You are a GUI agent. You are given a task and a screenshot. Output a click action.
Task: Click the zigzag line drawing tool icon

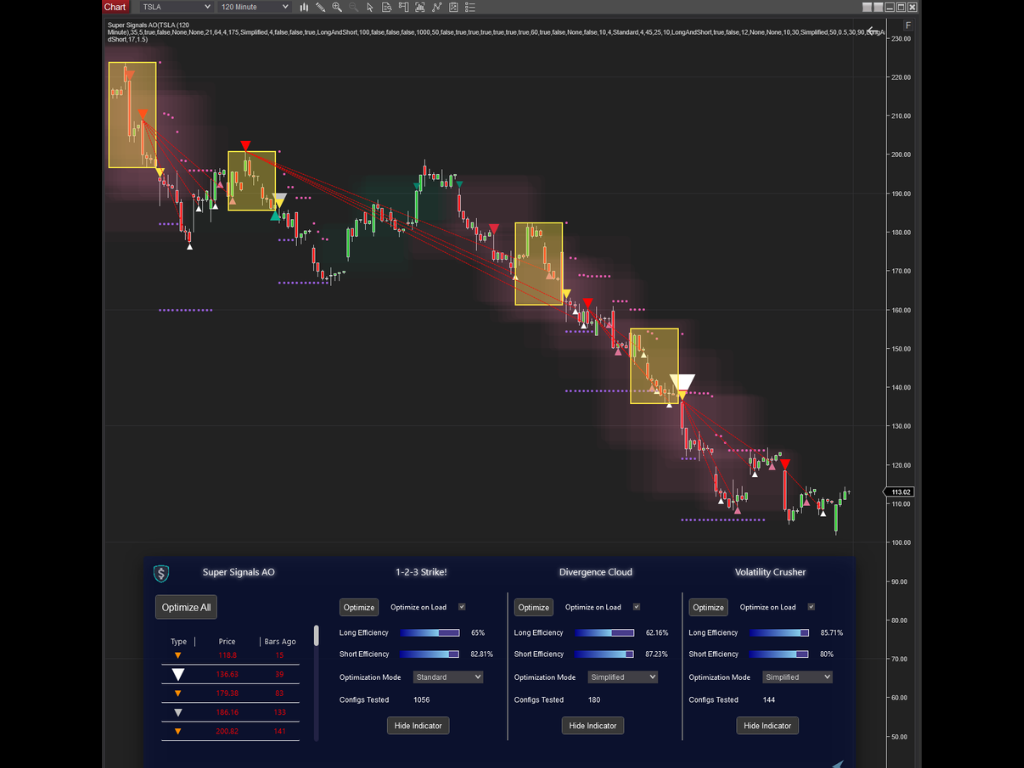pos(437,7)
